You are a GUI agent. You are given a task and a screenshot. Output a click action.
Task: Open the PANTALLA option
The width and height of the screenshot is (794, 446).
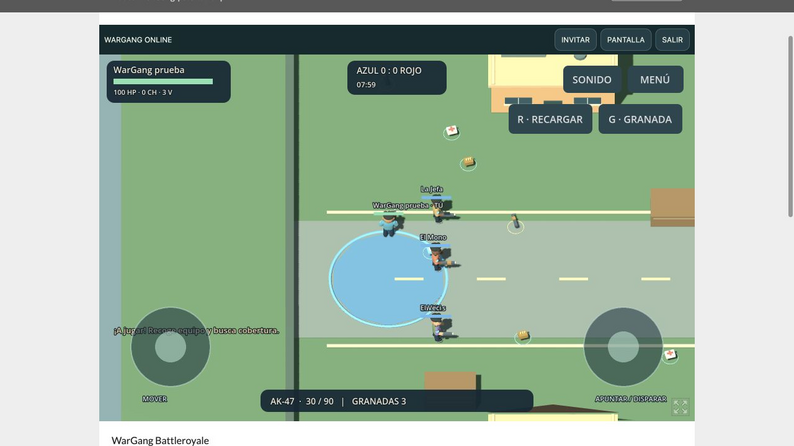pyautogui.click(x=626, y=39)
